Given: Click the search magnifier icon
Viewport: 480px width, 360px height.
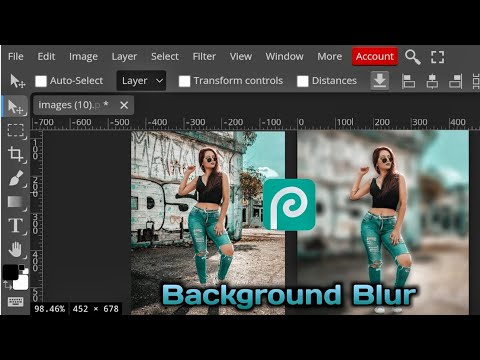Looking at the screenshot, I should [x=412, y=57].
